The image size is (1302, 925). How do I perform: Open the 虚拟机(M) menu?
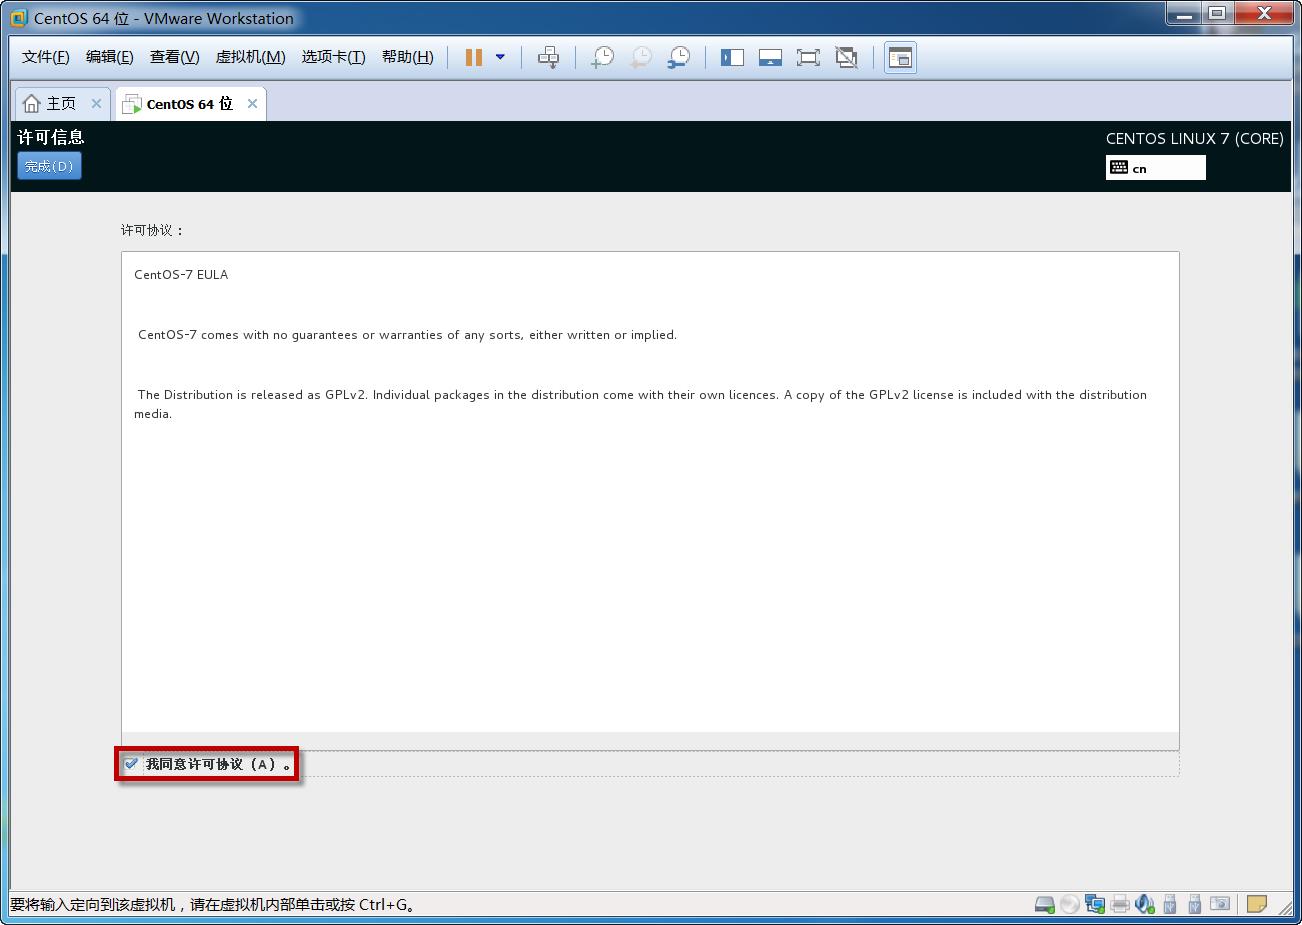pyautogui.click(x=251, y=57)
